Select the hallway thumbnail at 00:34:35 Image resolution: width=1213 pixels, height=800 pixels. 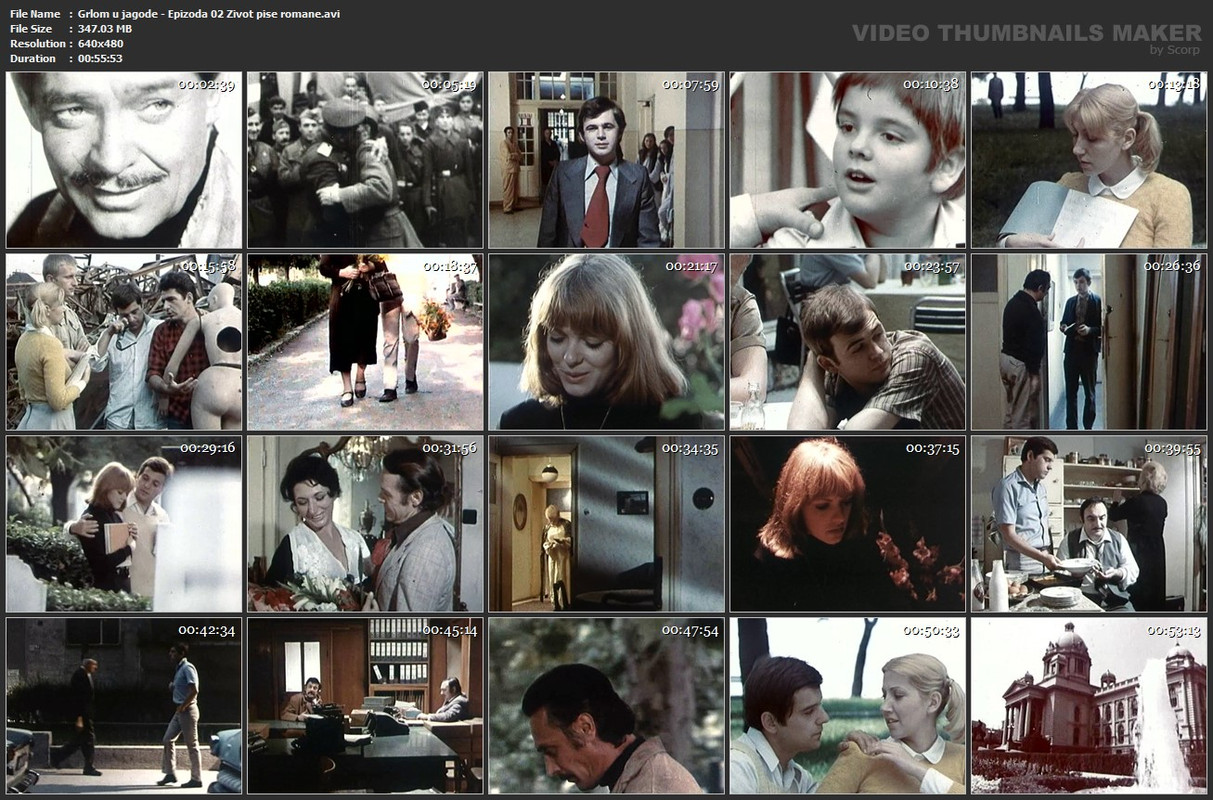(x=606, y=524)
